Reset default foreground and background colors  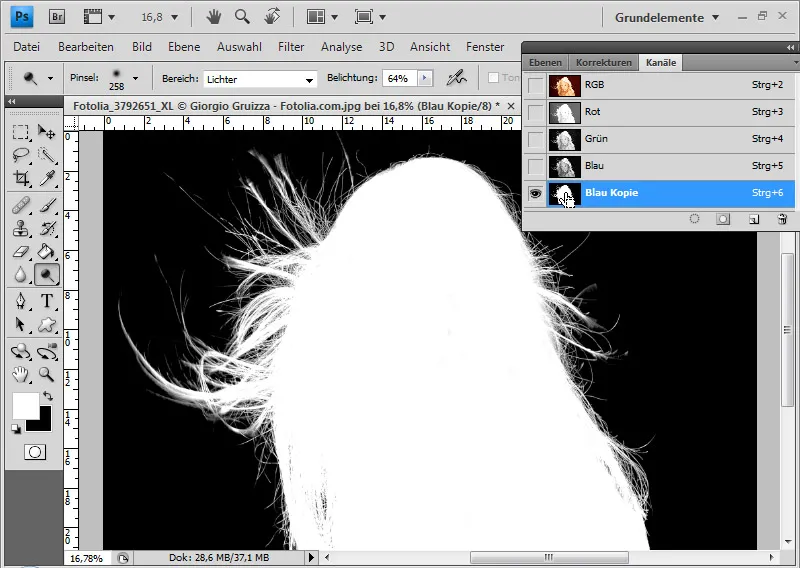16,429
